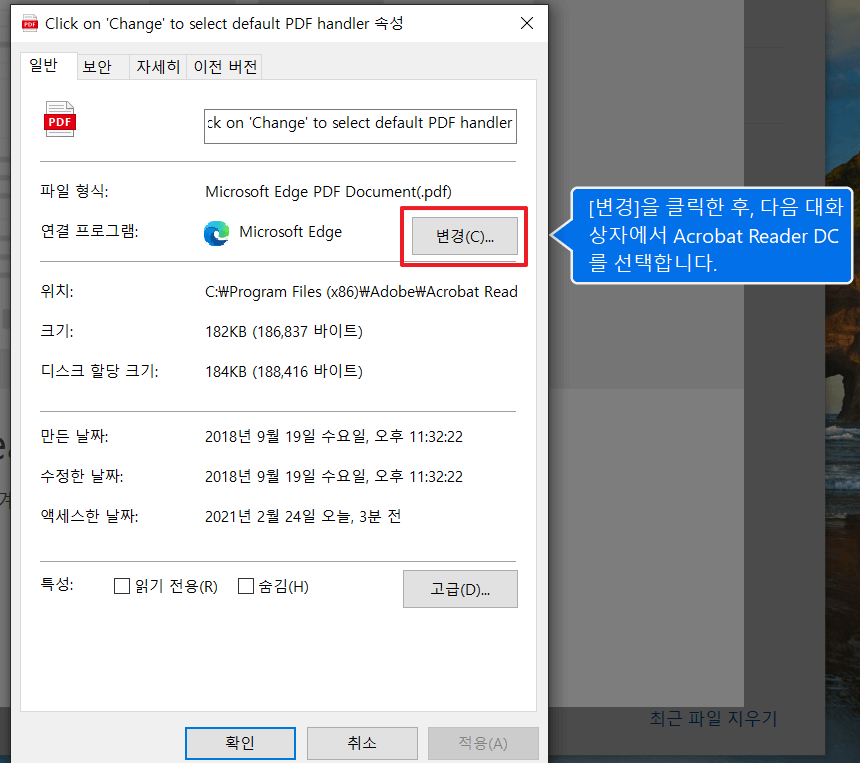Click the large PDF file icon
Screen dimensions: 860x763
pyautogui.click(x=60, y=119)
